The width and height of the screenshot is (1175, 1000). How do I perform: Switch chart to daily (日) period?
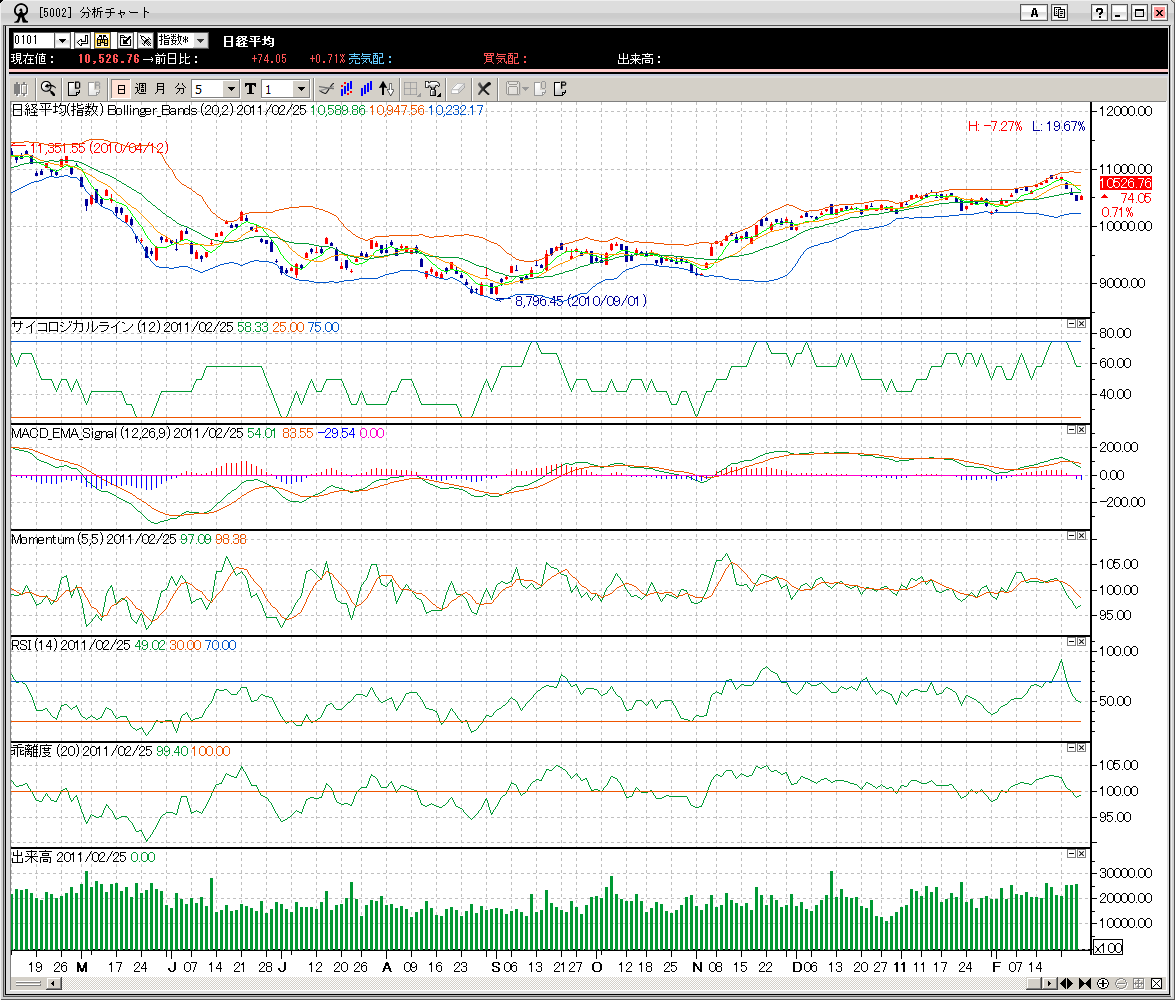[120, 89]
